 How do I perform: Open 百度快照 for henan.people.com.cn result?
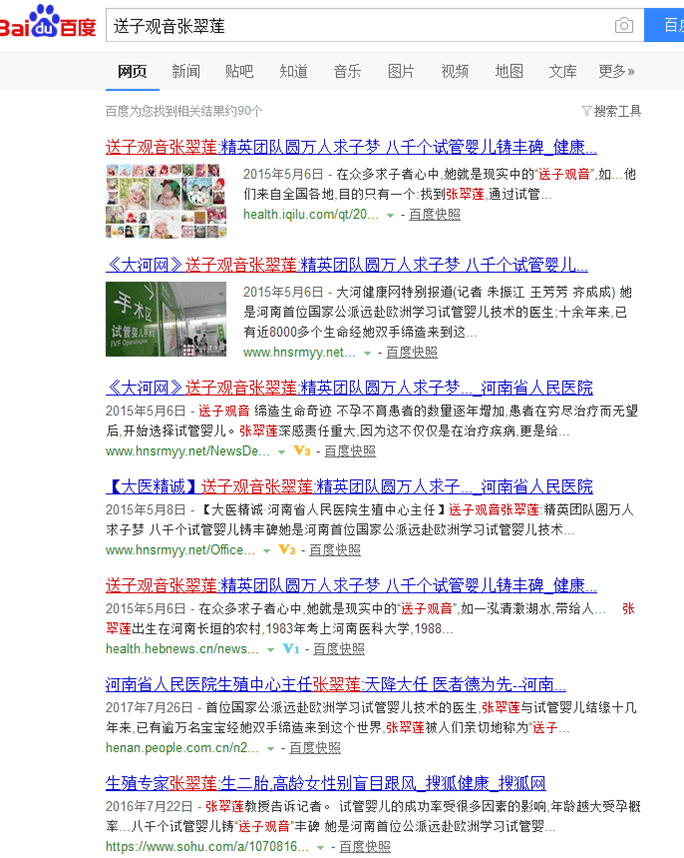[x=315, y=747]
